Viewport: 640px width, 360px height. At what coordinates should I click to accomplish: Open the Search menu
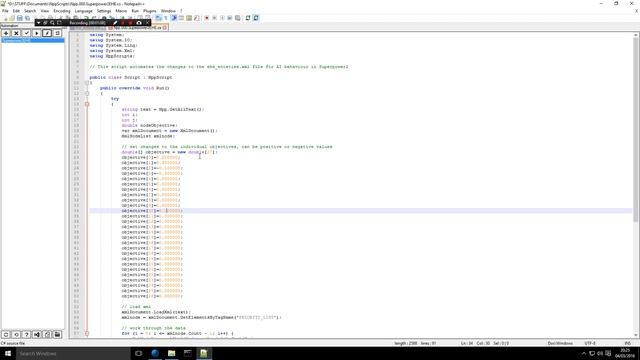tap(30, 11)
